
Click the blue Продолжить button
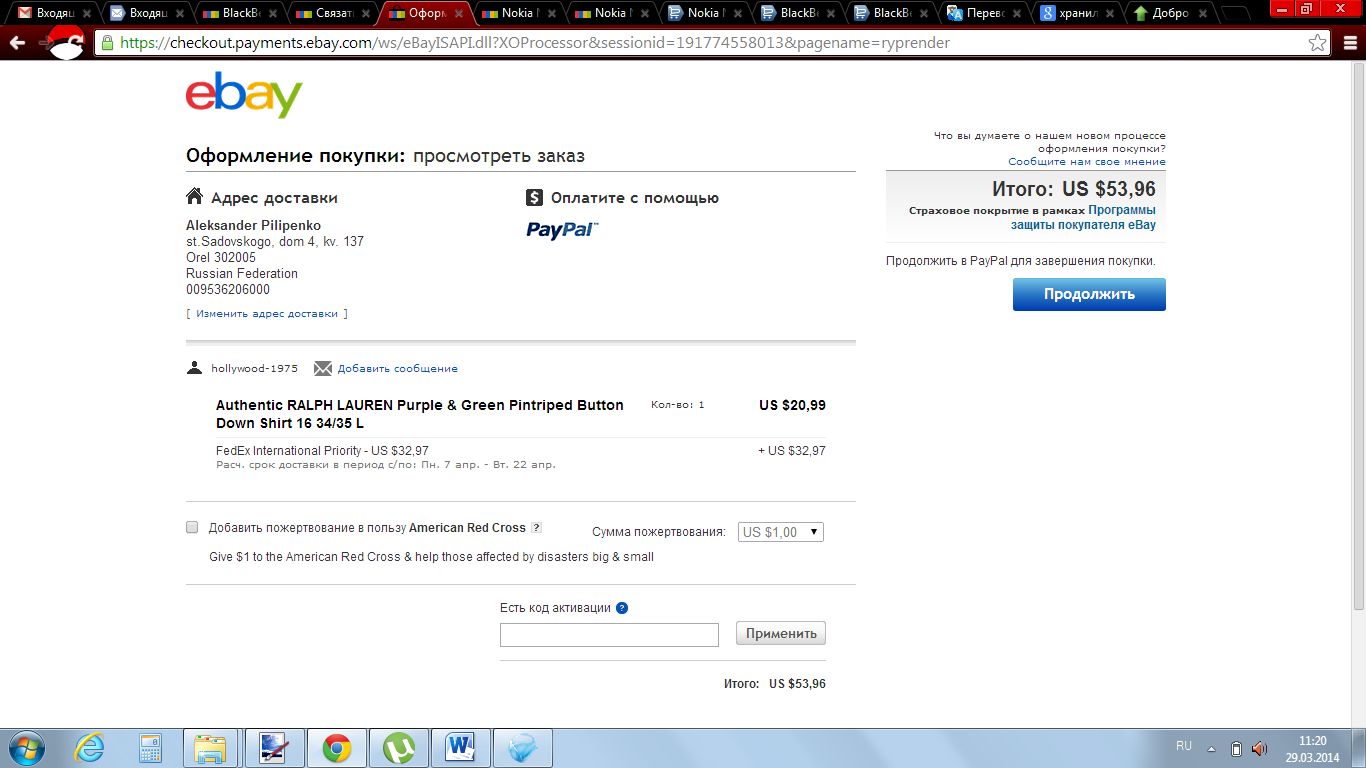point(1089,294)
